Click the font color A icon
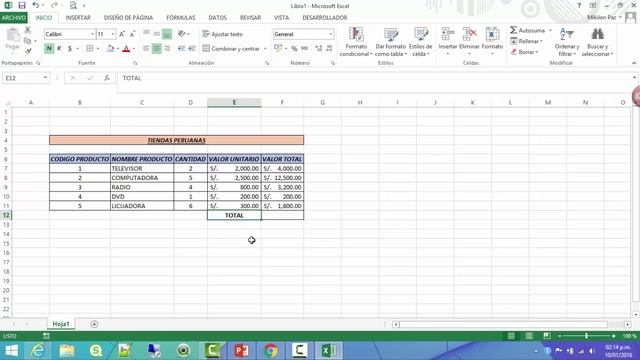 [x=126, y=49]
